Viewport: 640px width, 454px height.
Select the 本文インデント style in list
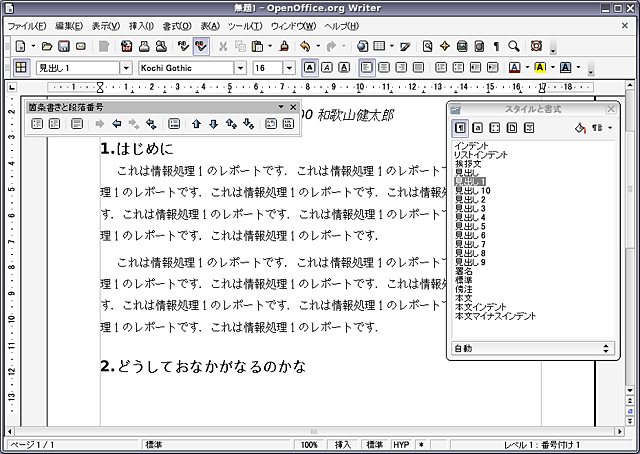(487, 306)
